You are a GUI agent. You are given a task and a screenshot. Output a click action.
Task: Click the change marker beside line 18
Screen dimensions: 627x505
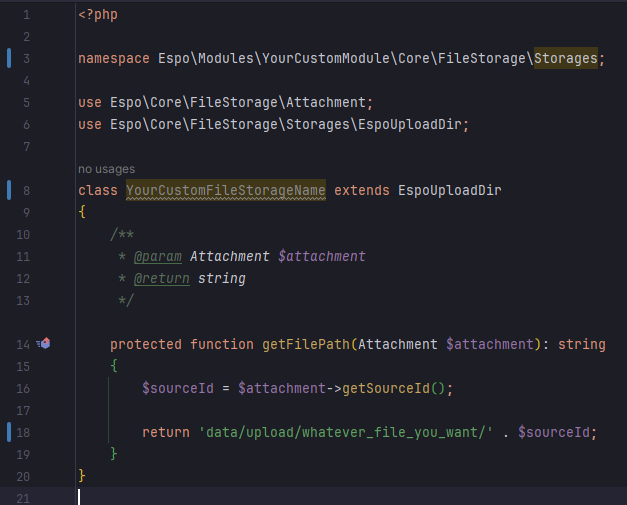(x=9, y=432)
